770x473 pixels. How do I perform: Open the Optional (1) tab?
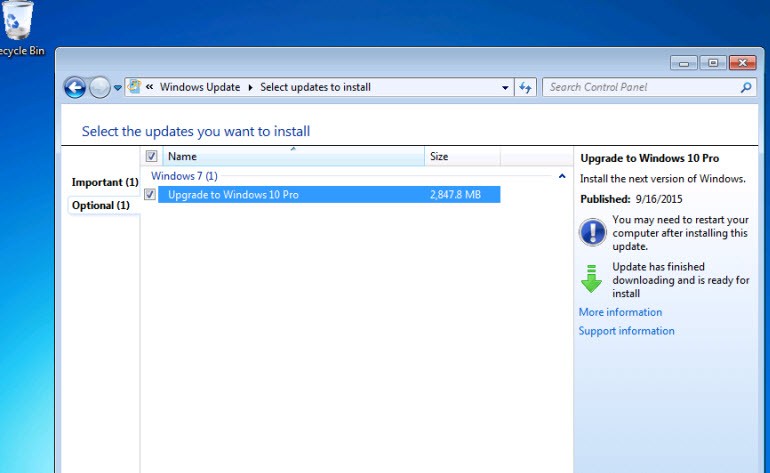pos(101,205)
